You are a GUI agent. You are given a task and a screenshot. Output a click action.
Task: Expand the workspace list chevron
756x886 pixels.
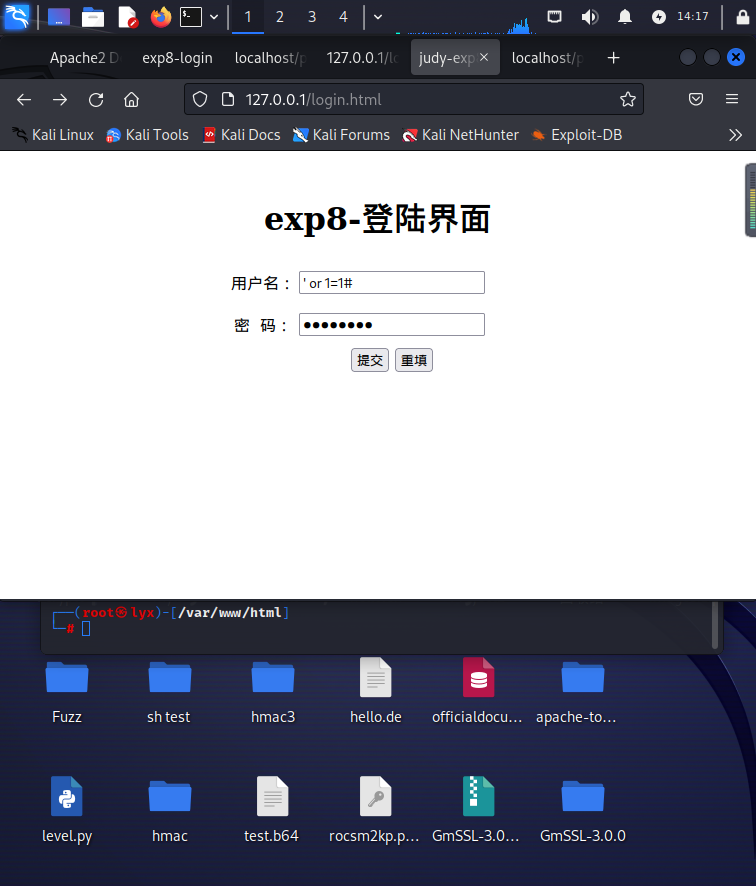(x=378, y=17)
